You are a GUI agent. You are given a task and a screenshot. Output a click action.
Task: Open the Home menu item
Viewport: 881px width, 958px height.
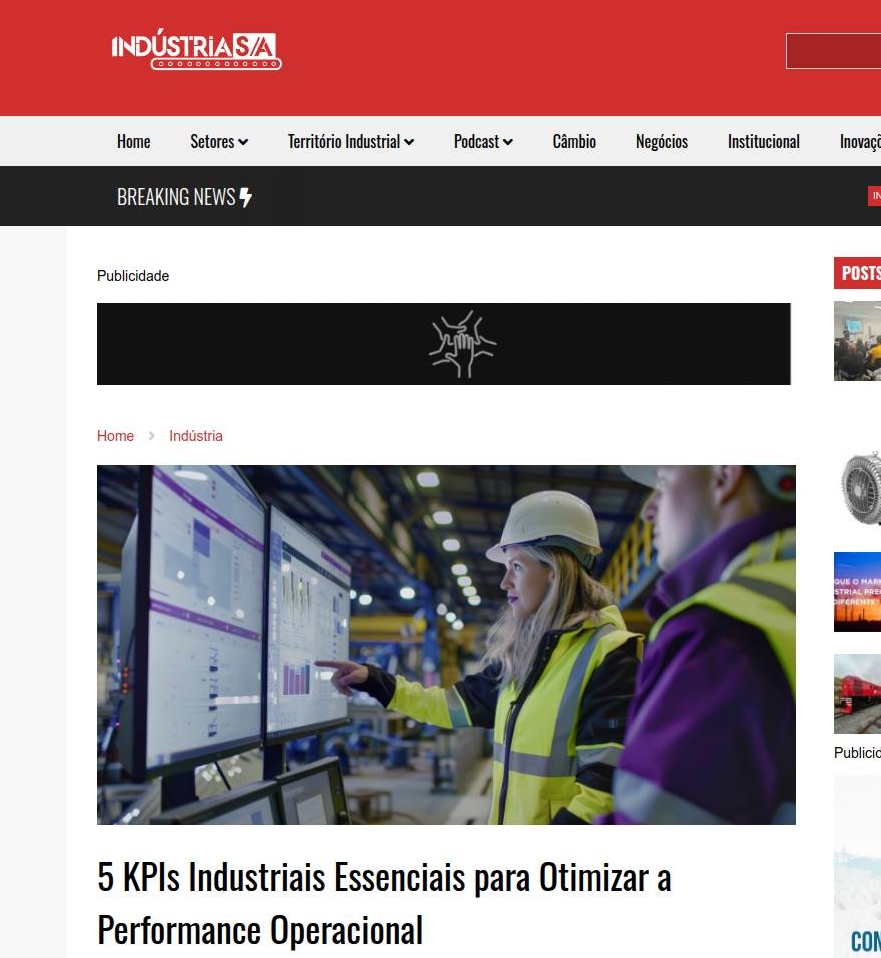[133, 142]
